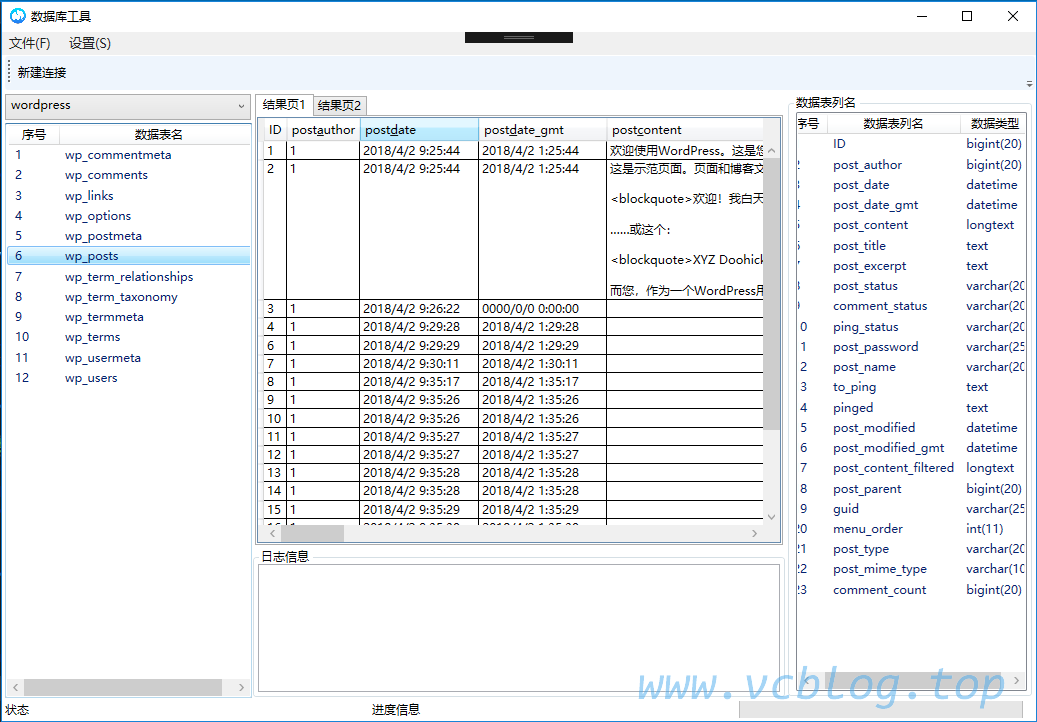Sort by the postcontent column header
Image resolution: width=1037 pixels, height=722 pixels.
(684, 130)
